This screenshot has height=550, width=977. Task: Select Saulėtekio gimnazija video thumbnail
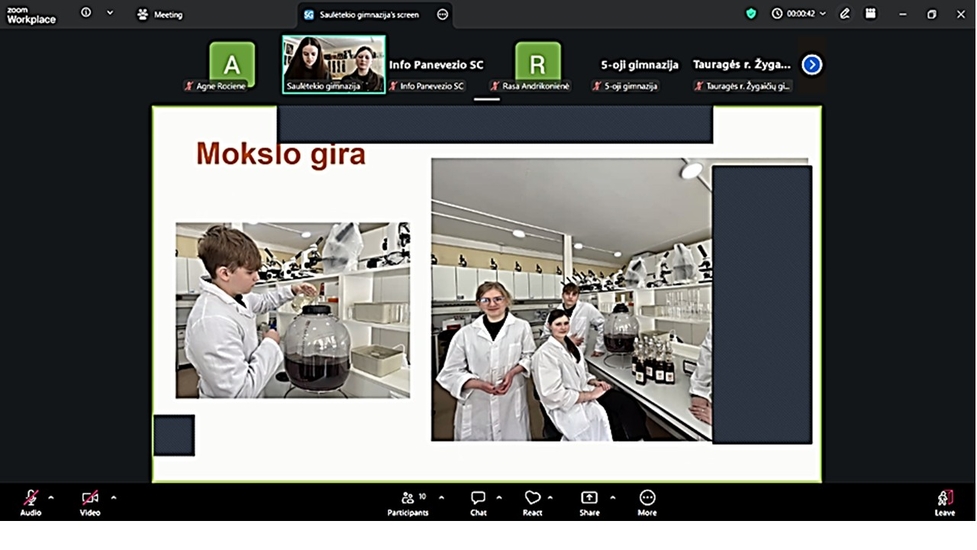pos(334,65)
